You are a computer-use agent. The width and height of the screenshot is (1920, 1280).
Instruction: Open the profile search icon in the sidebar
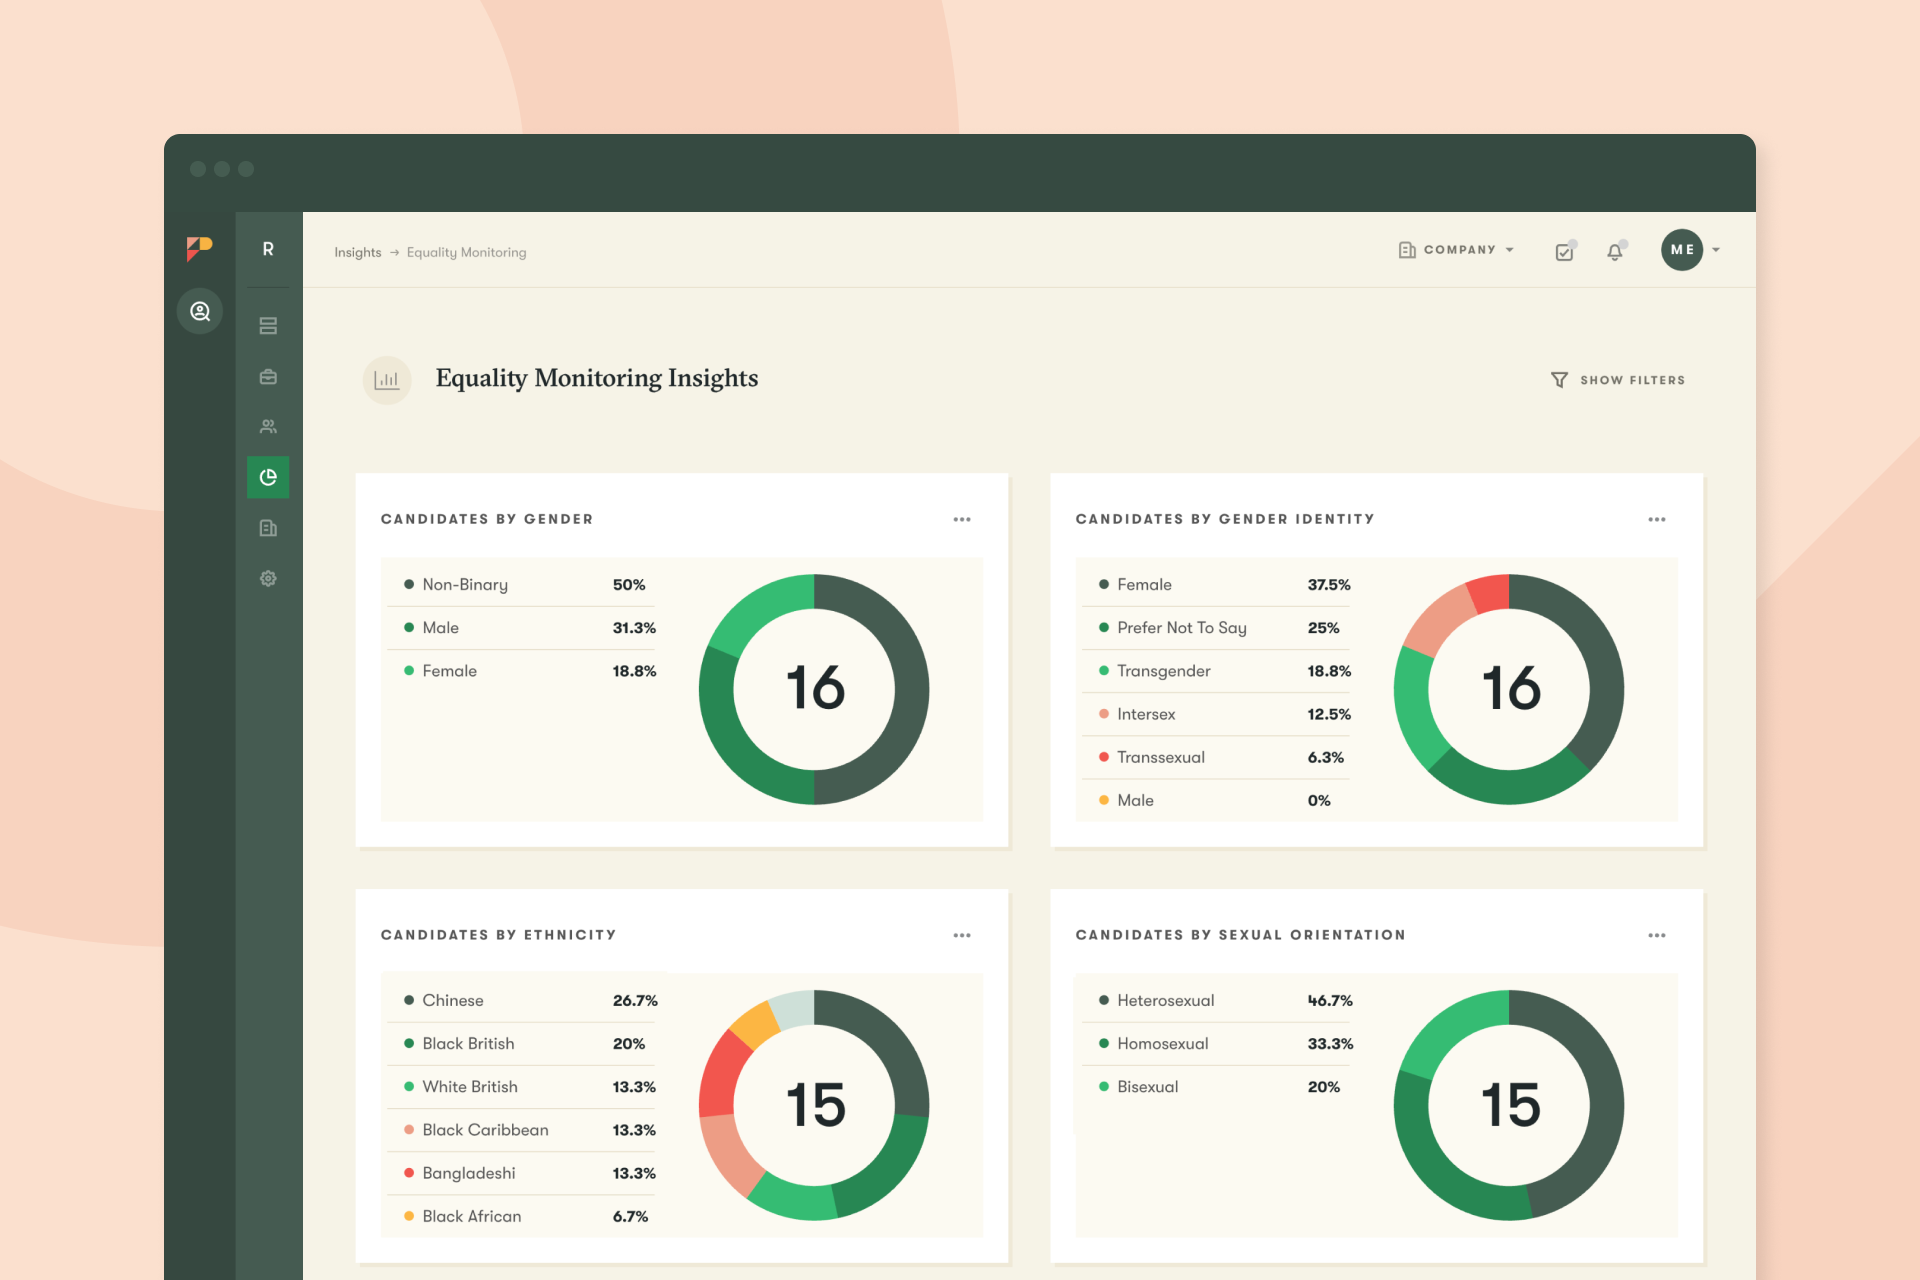point(200,311)
